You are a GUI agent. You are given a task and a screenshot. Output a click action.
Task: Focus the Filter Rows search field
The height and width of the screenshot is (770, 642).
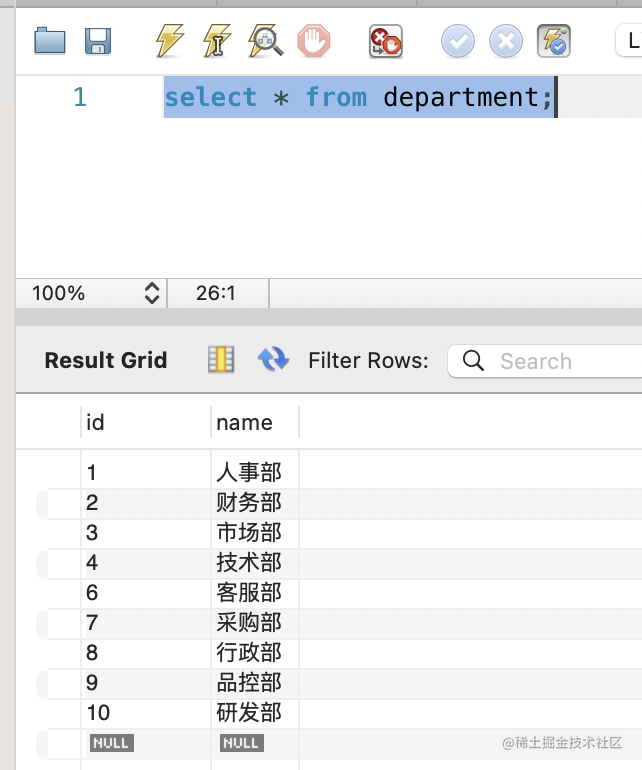pos(545,361)
